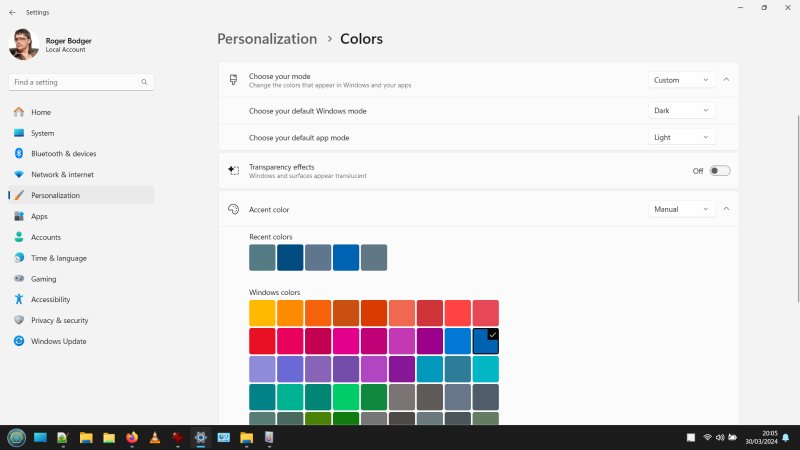Screen dimensions: 800x450
Task: Open the blue desktop icon beside Start
Action: click(40, 438)
